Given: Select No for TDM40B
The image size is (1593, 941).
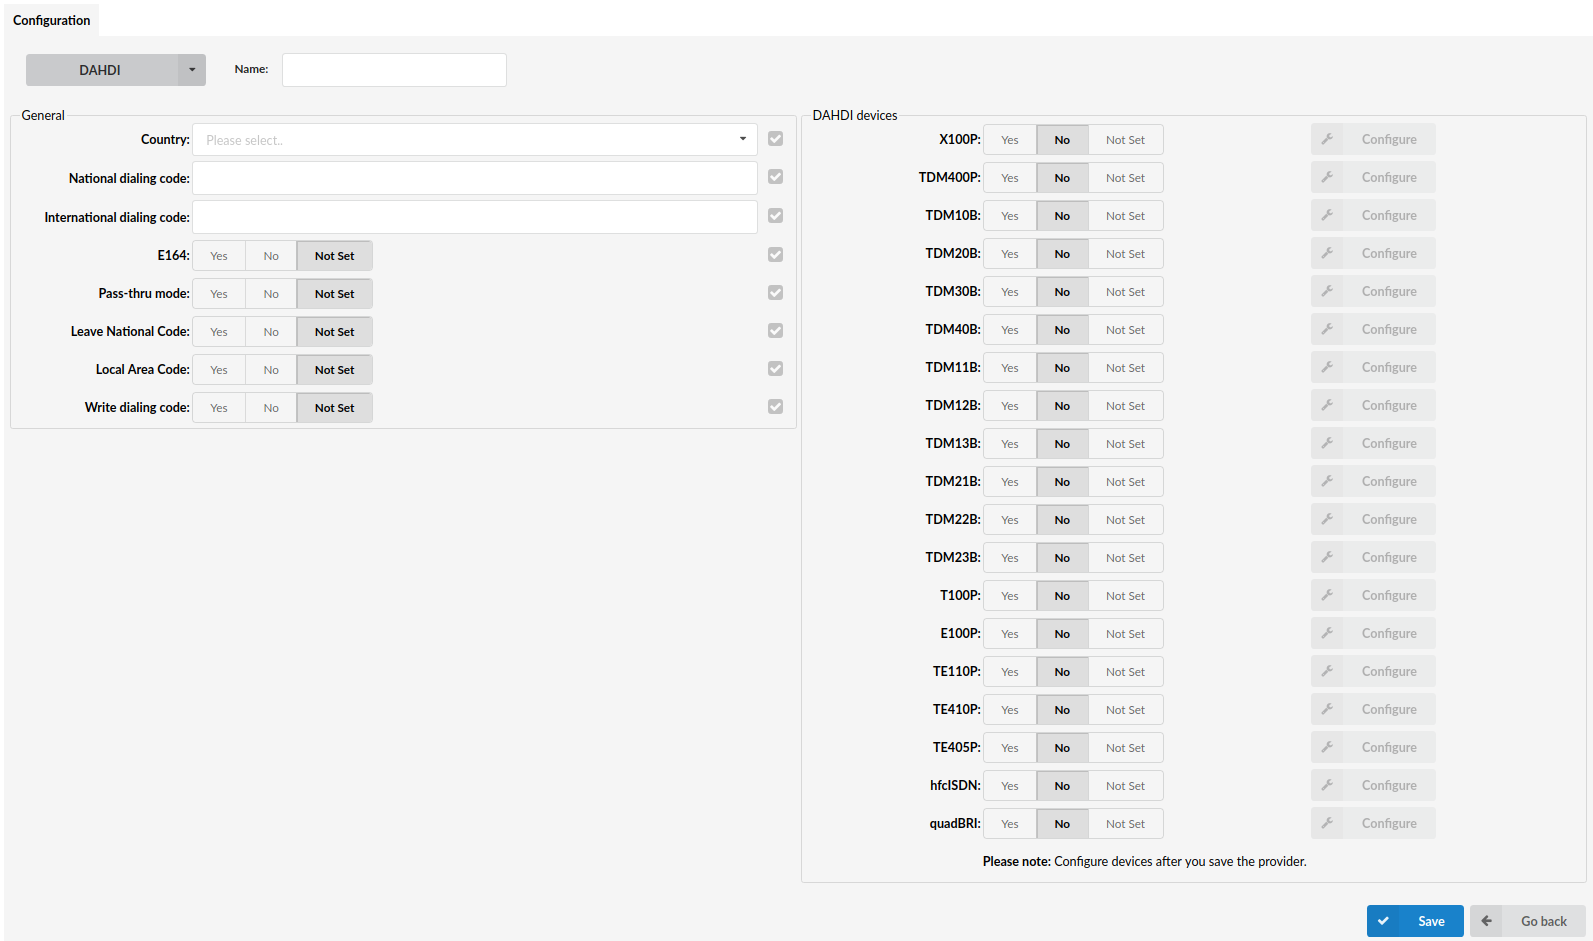Looking at the screenshot, I should tap(1062, 330).
